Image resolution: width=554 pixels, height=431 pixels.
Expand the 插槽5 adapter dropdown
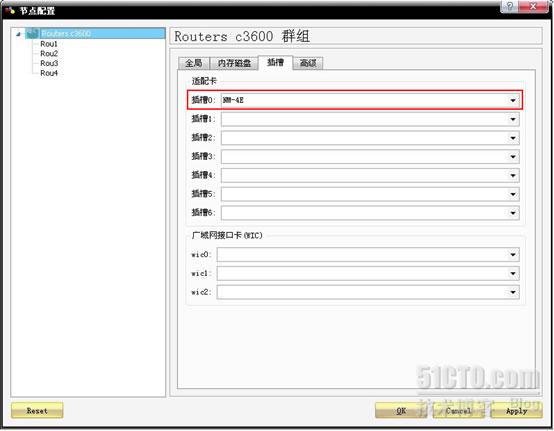click(370, 194)
